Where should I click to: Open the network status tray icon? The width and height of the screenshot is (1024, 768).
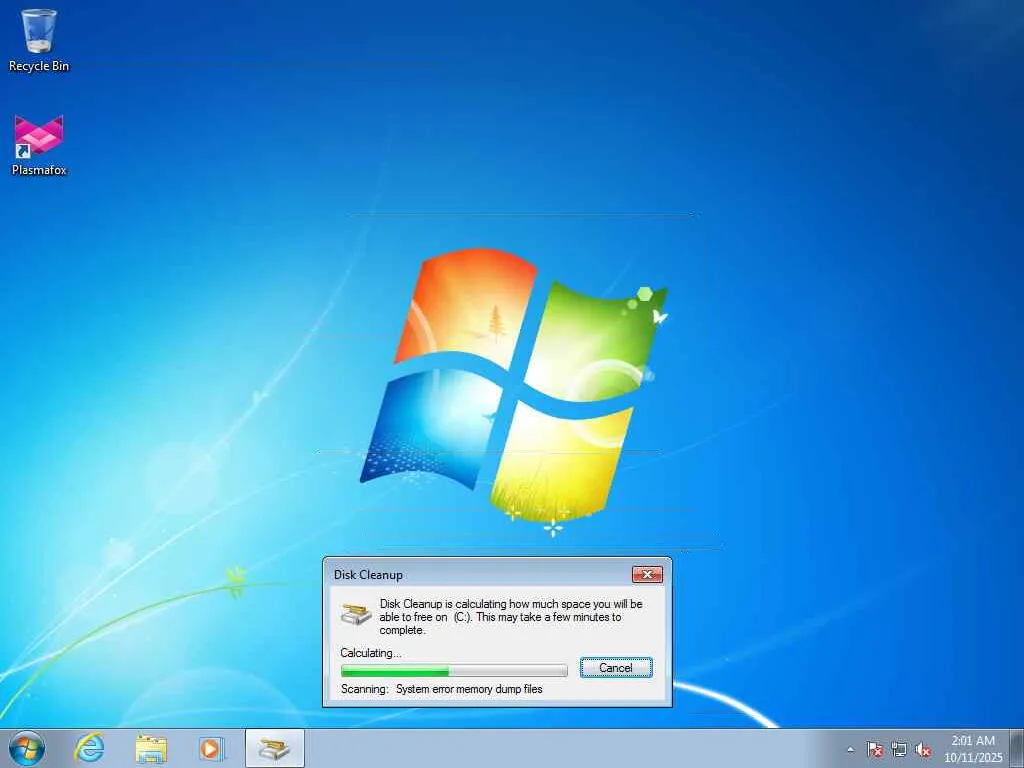(x=899, y=749)
